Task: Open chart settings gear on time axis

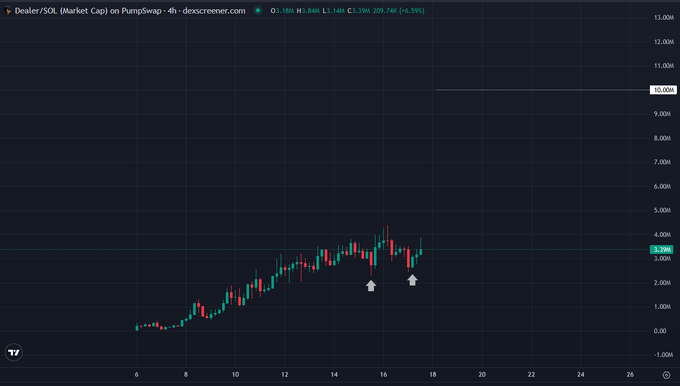Action: tap(667, 375)
